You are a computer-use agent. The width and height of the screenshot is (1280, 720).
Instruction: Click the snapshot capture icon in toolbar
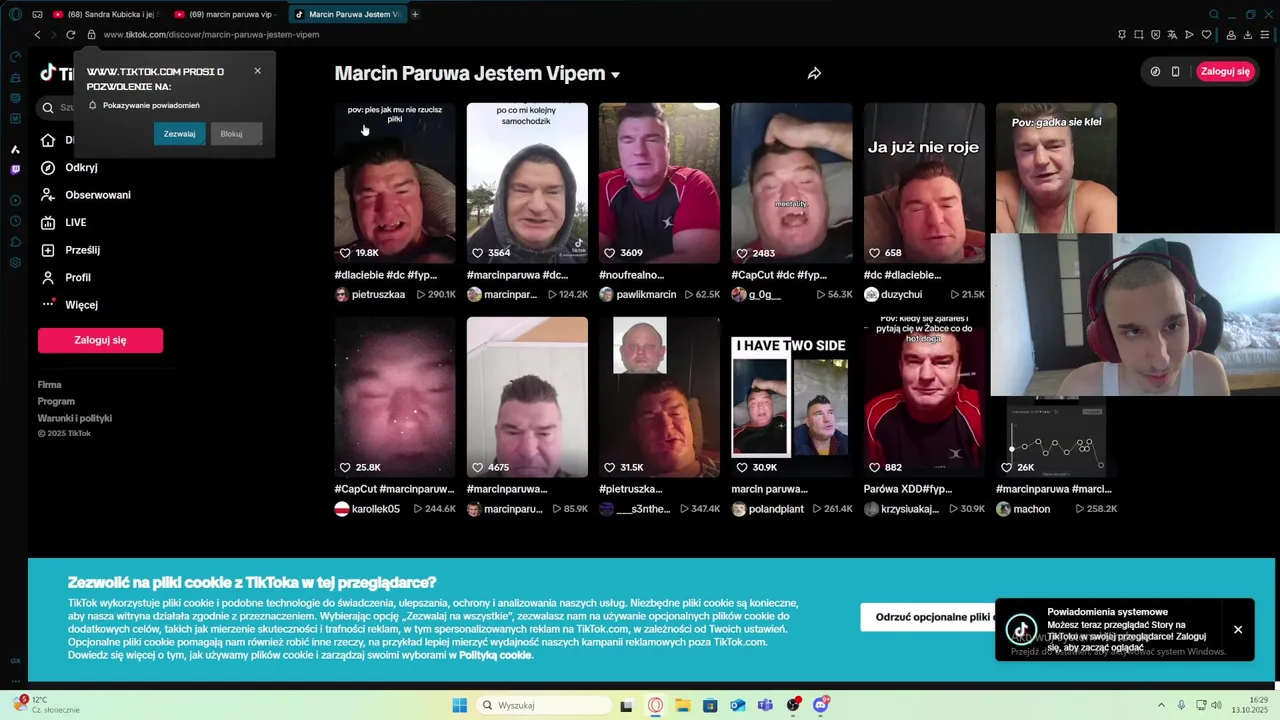1138,34
